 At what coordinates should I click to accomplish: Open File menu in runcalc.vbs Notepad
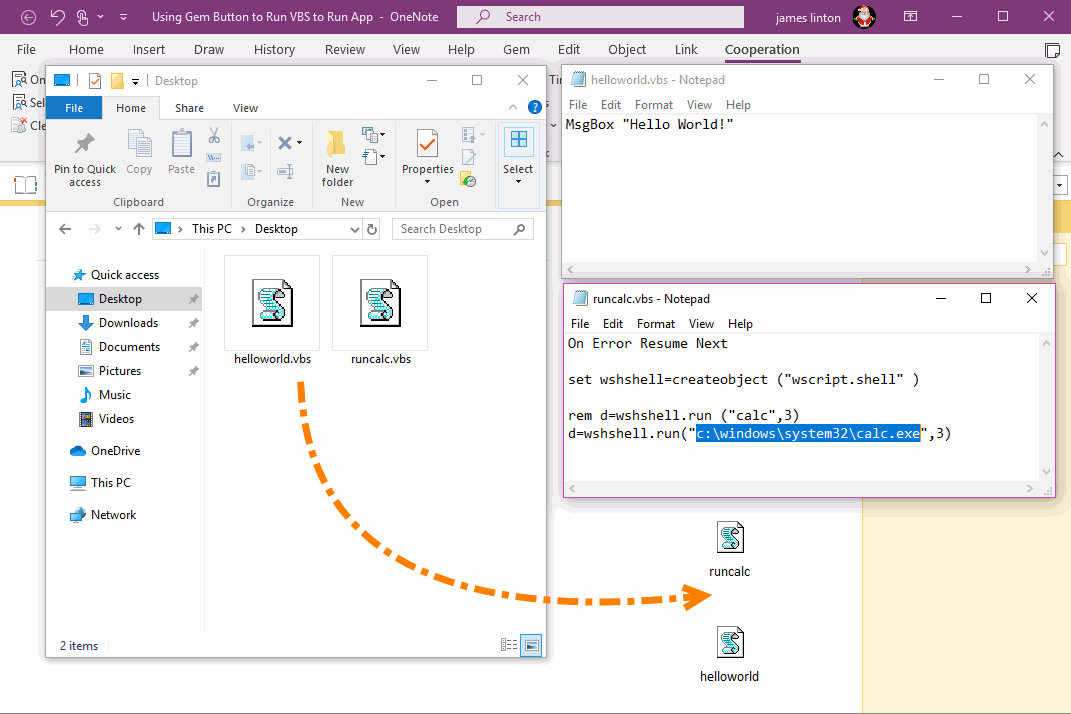(580, 323)
